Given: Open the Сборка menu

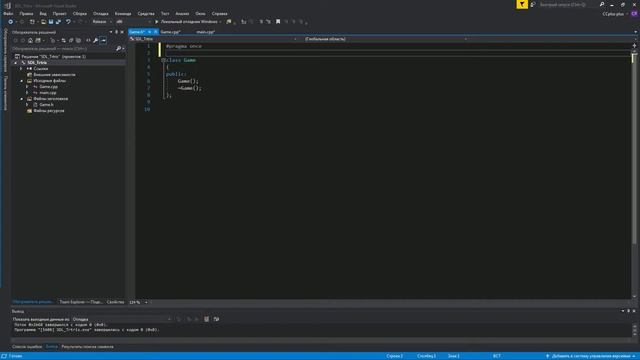Looking at the screenshot, I should [x=80, y=13].
